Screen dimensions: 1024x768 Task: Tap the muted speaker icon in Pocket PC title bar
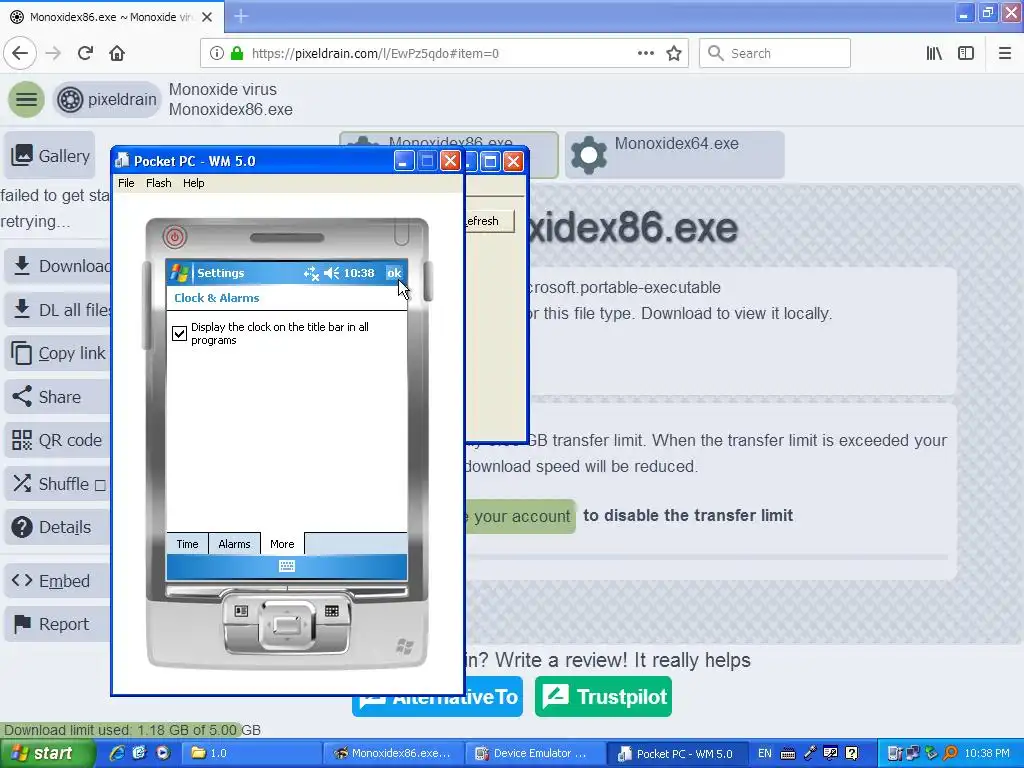click(332, 273)
